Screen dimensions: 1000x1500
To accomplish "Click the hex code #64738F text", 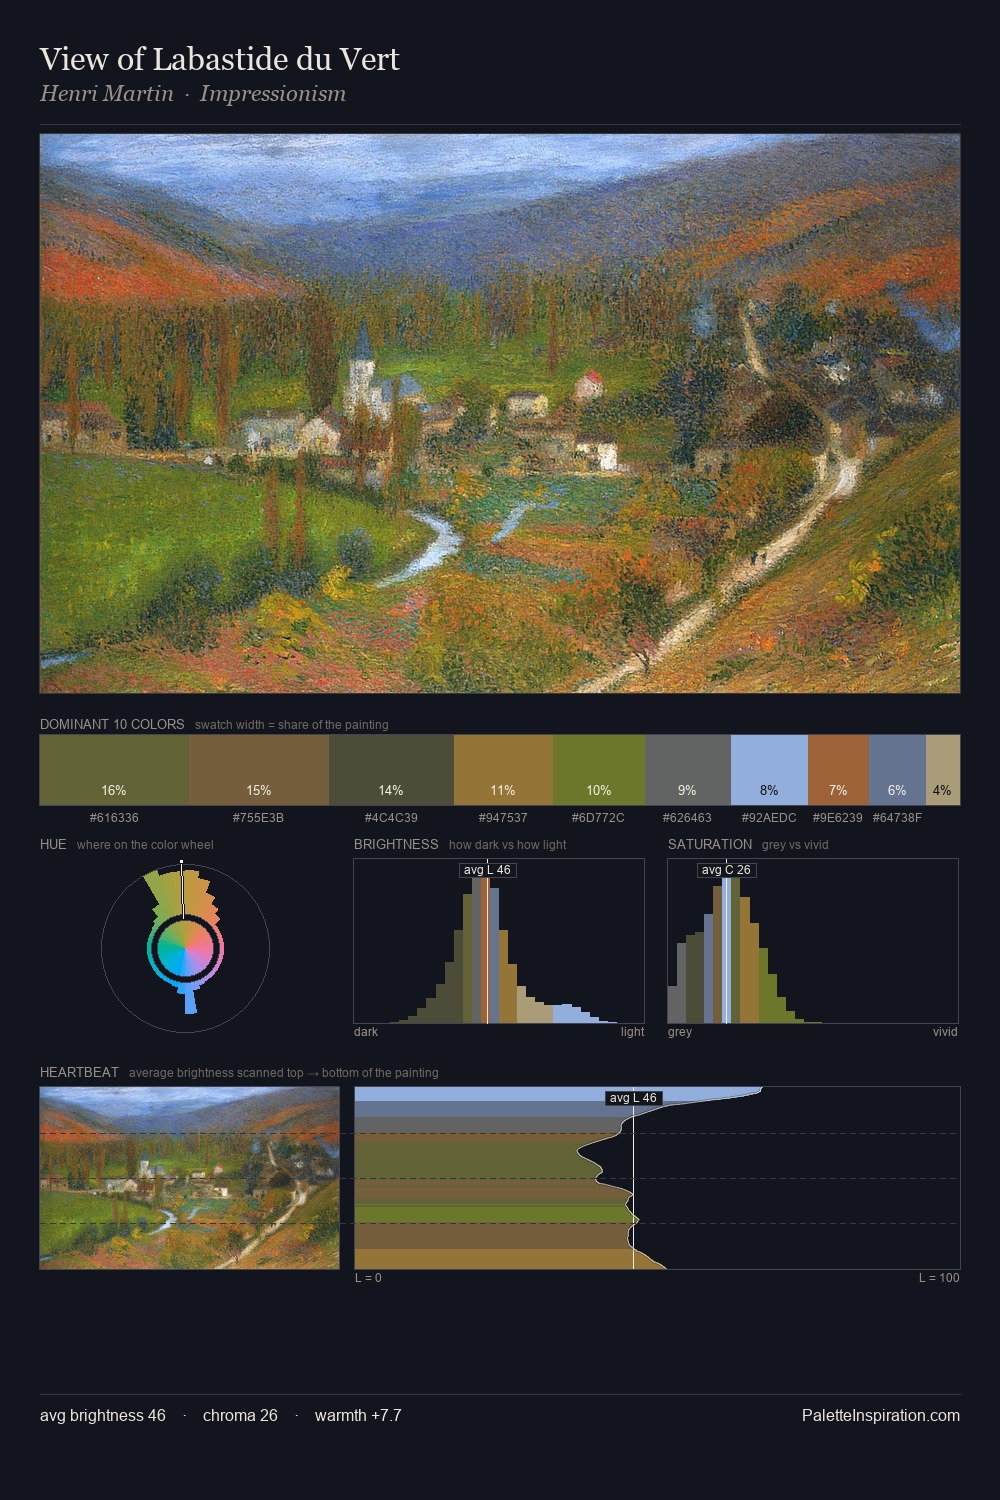I will tap(897, 817).
